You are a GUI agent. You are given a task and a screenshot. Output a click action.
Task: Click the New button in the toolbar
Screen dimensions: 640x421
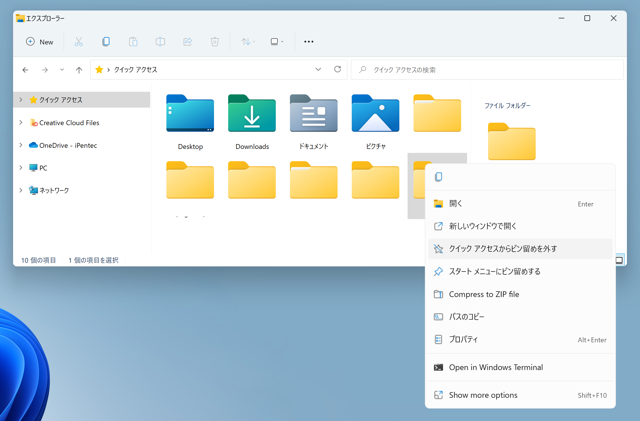click(x=40, y=42)
